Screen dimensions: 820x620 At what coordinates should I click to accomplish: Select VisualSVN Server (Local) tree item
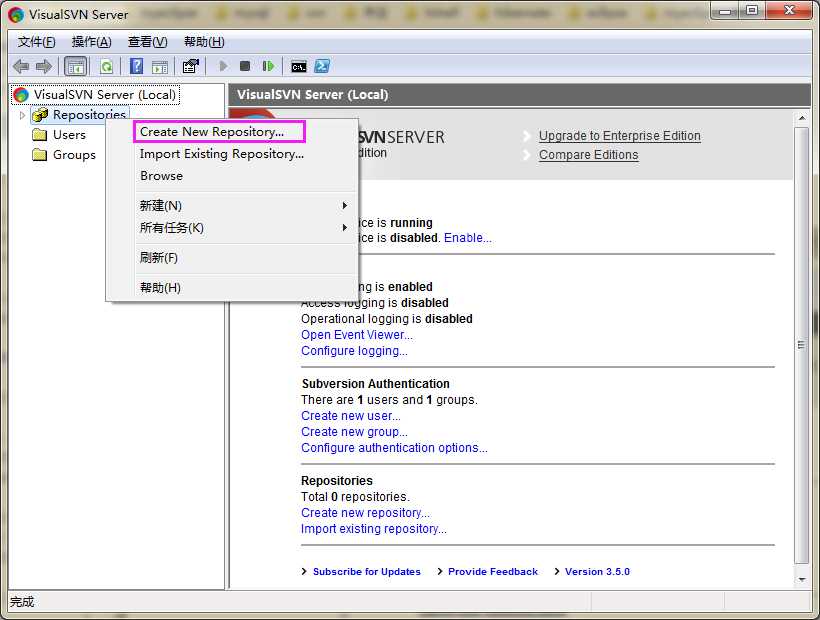tap(105, 95)
